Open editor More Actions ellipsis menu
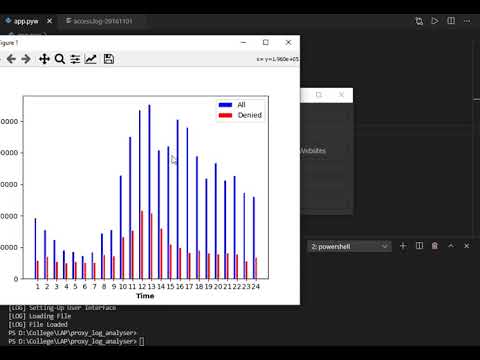The height and width of the screenshot is (360, 480). point(467,21)
